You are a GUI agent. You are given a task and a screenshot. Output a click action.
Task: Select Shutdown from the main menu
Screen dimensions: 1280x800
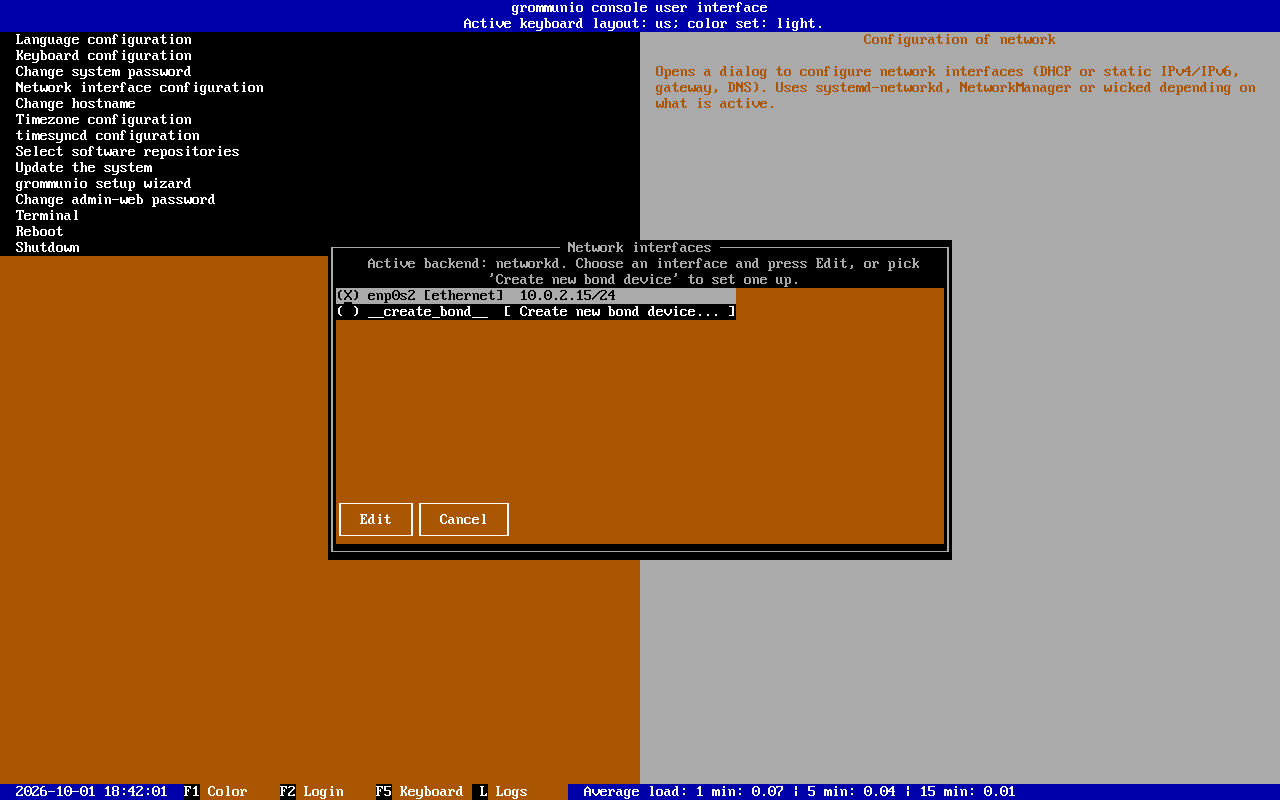tap(48, 248)
